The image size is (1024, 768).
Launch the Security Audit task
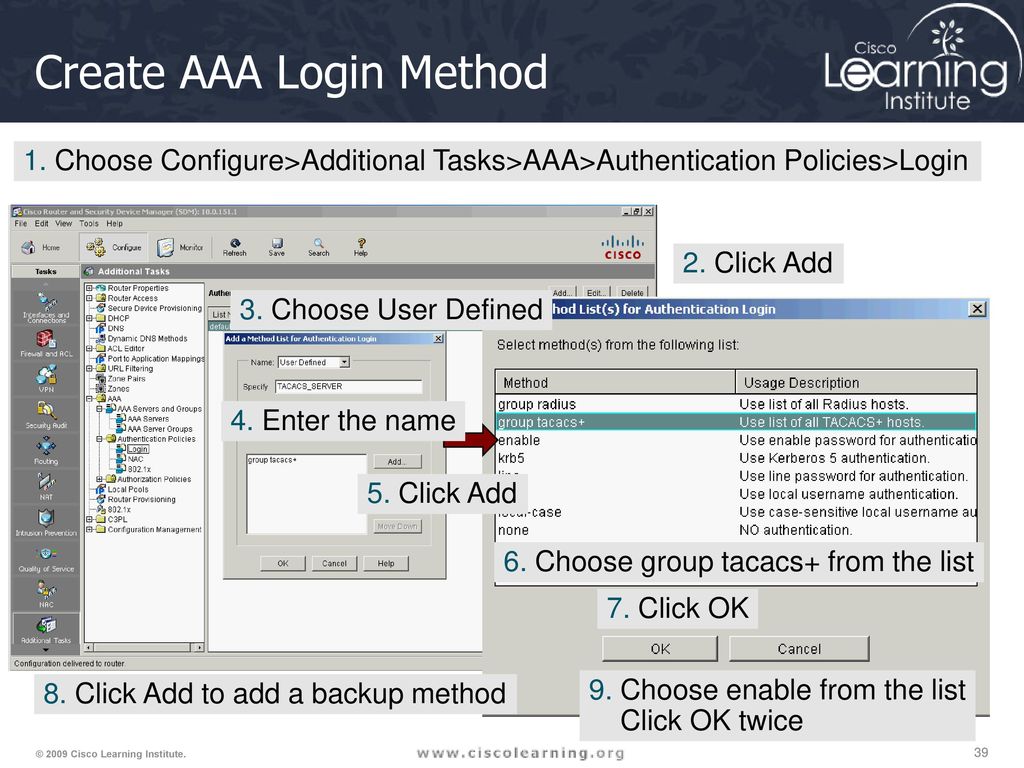pos(46,415)
